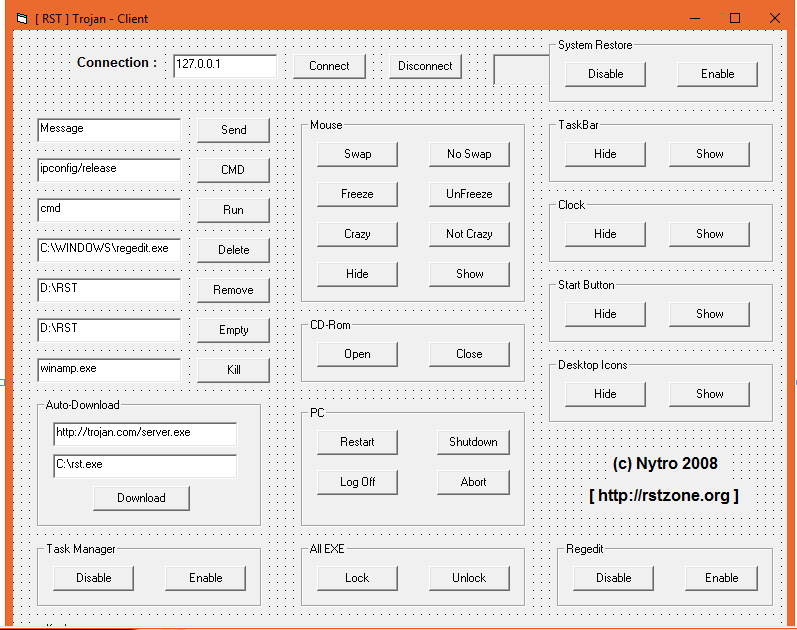Click Hide in the TaskBar group
The width and height of the screenshot is (797, 630).
point(605,154)
